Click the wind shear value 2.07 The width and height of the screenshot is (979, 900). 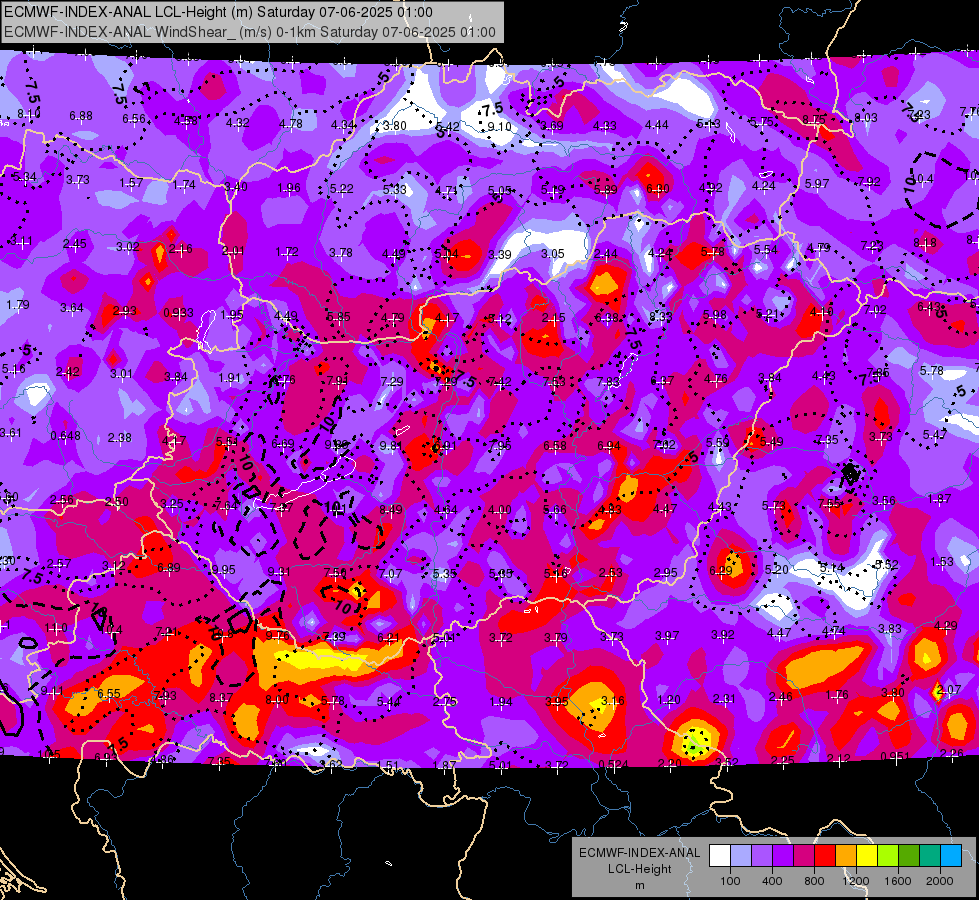coord(949,690)
